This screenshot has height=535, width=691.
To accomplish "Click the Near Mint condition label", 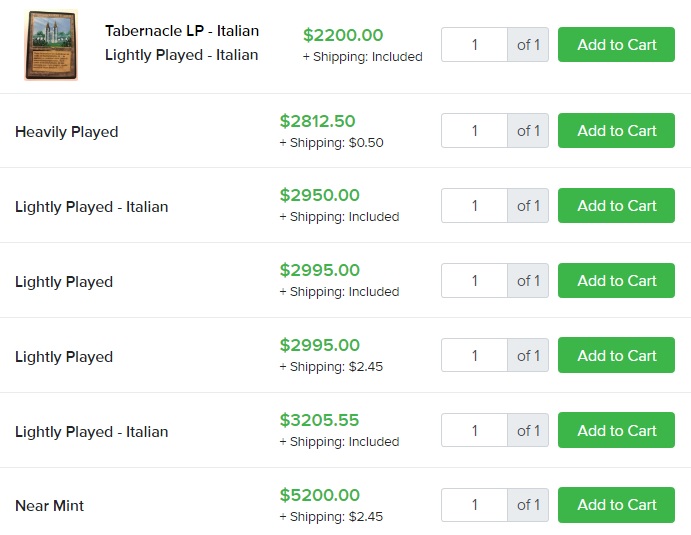I will coord(50,506).
